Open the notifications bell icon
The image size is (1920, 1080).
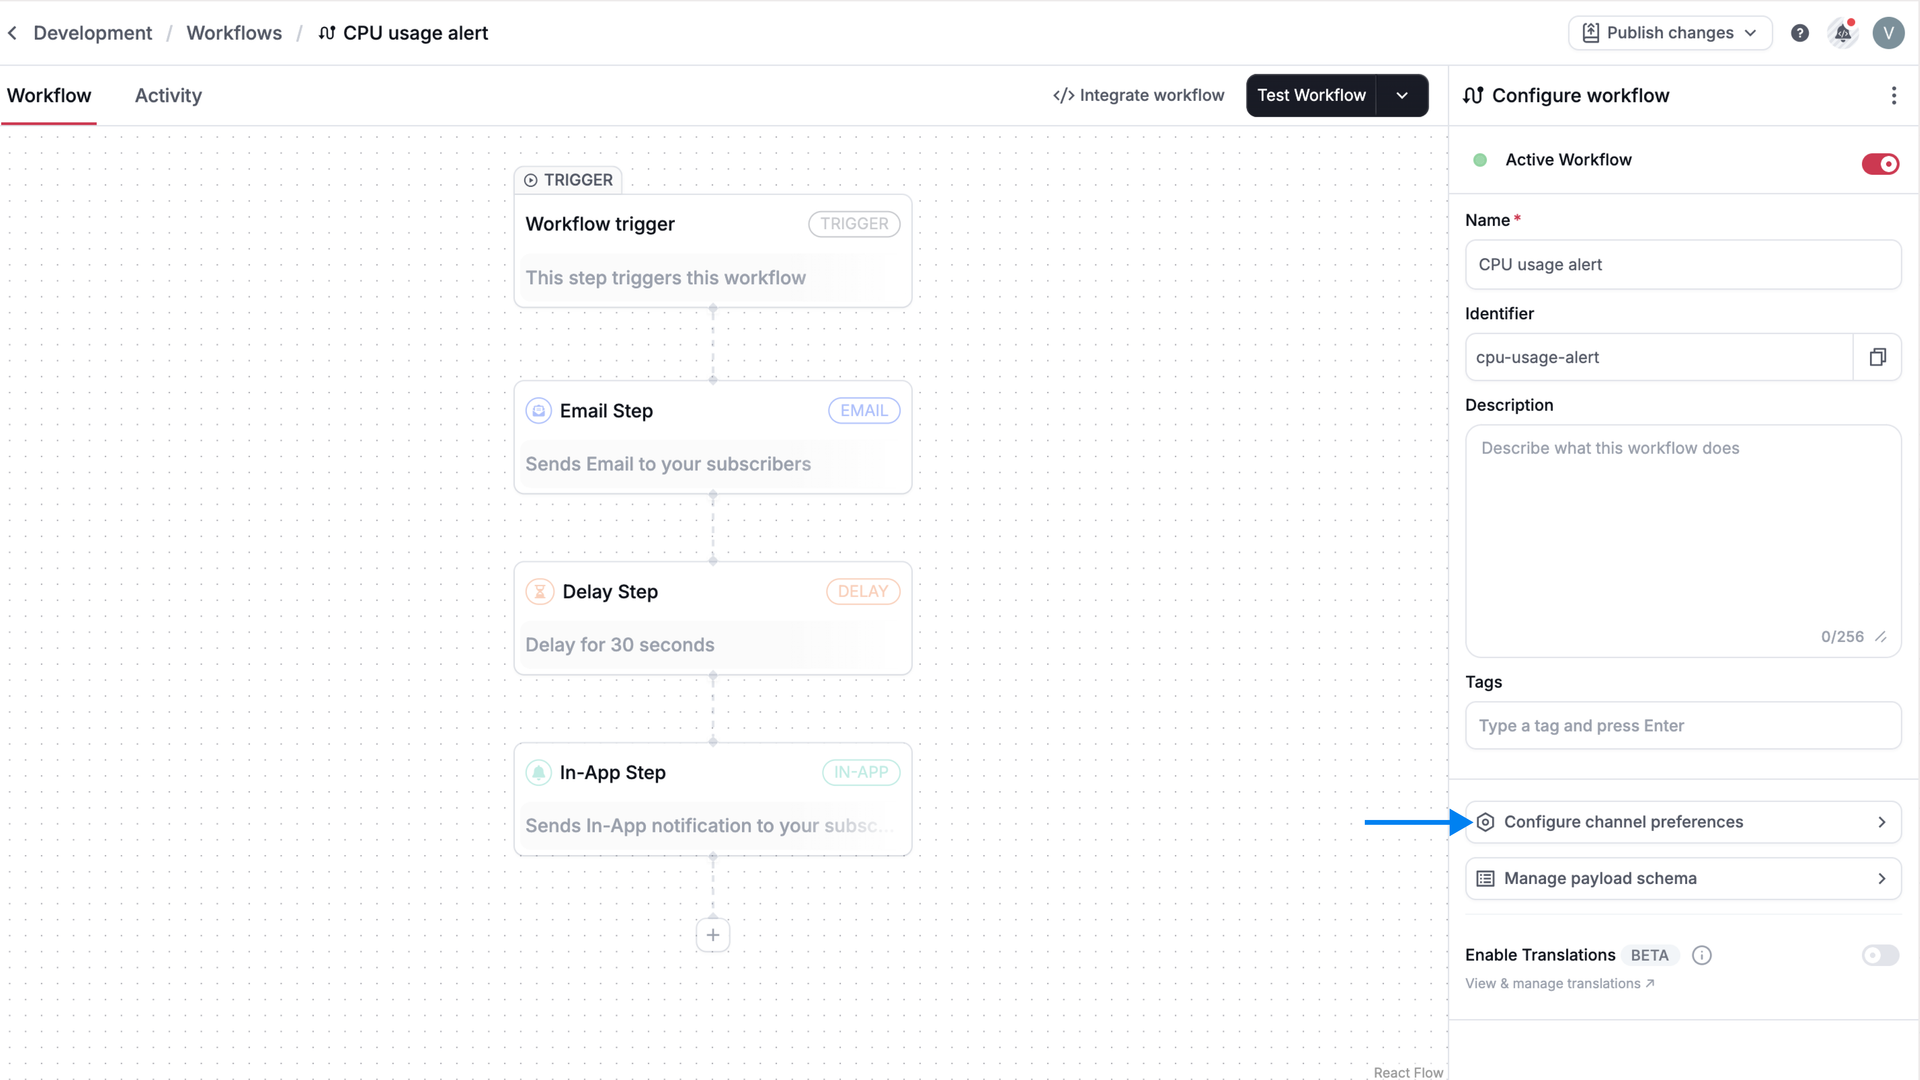[1843, 32]
